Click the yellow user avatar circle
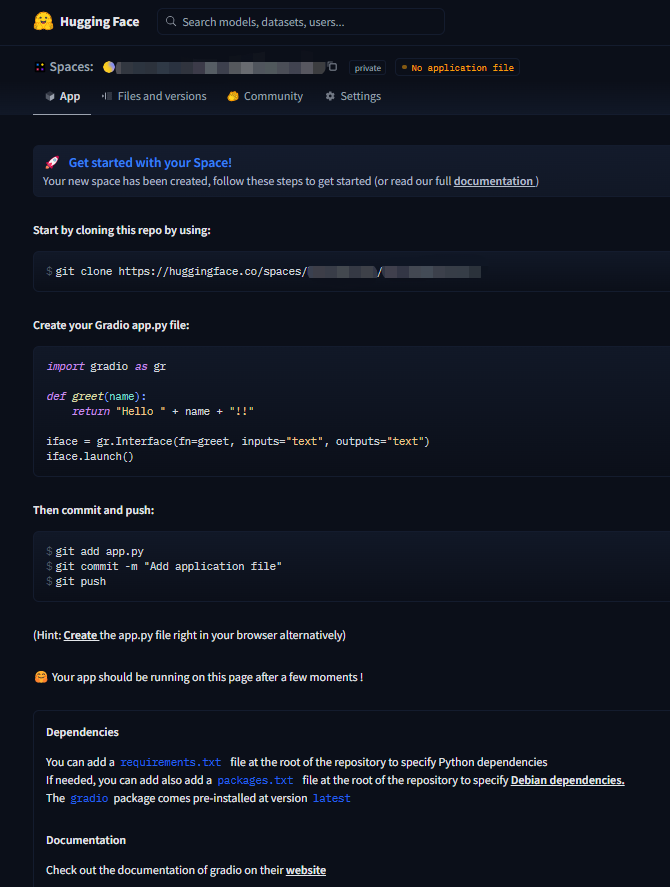The width and height of the screenshot is (670, 887). pos(109,67)
